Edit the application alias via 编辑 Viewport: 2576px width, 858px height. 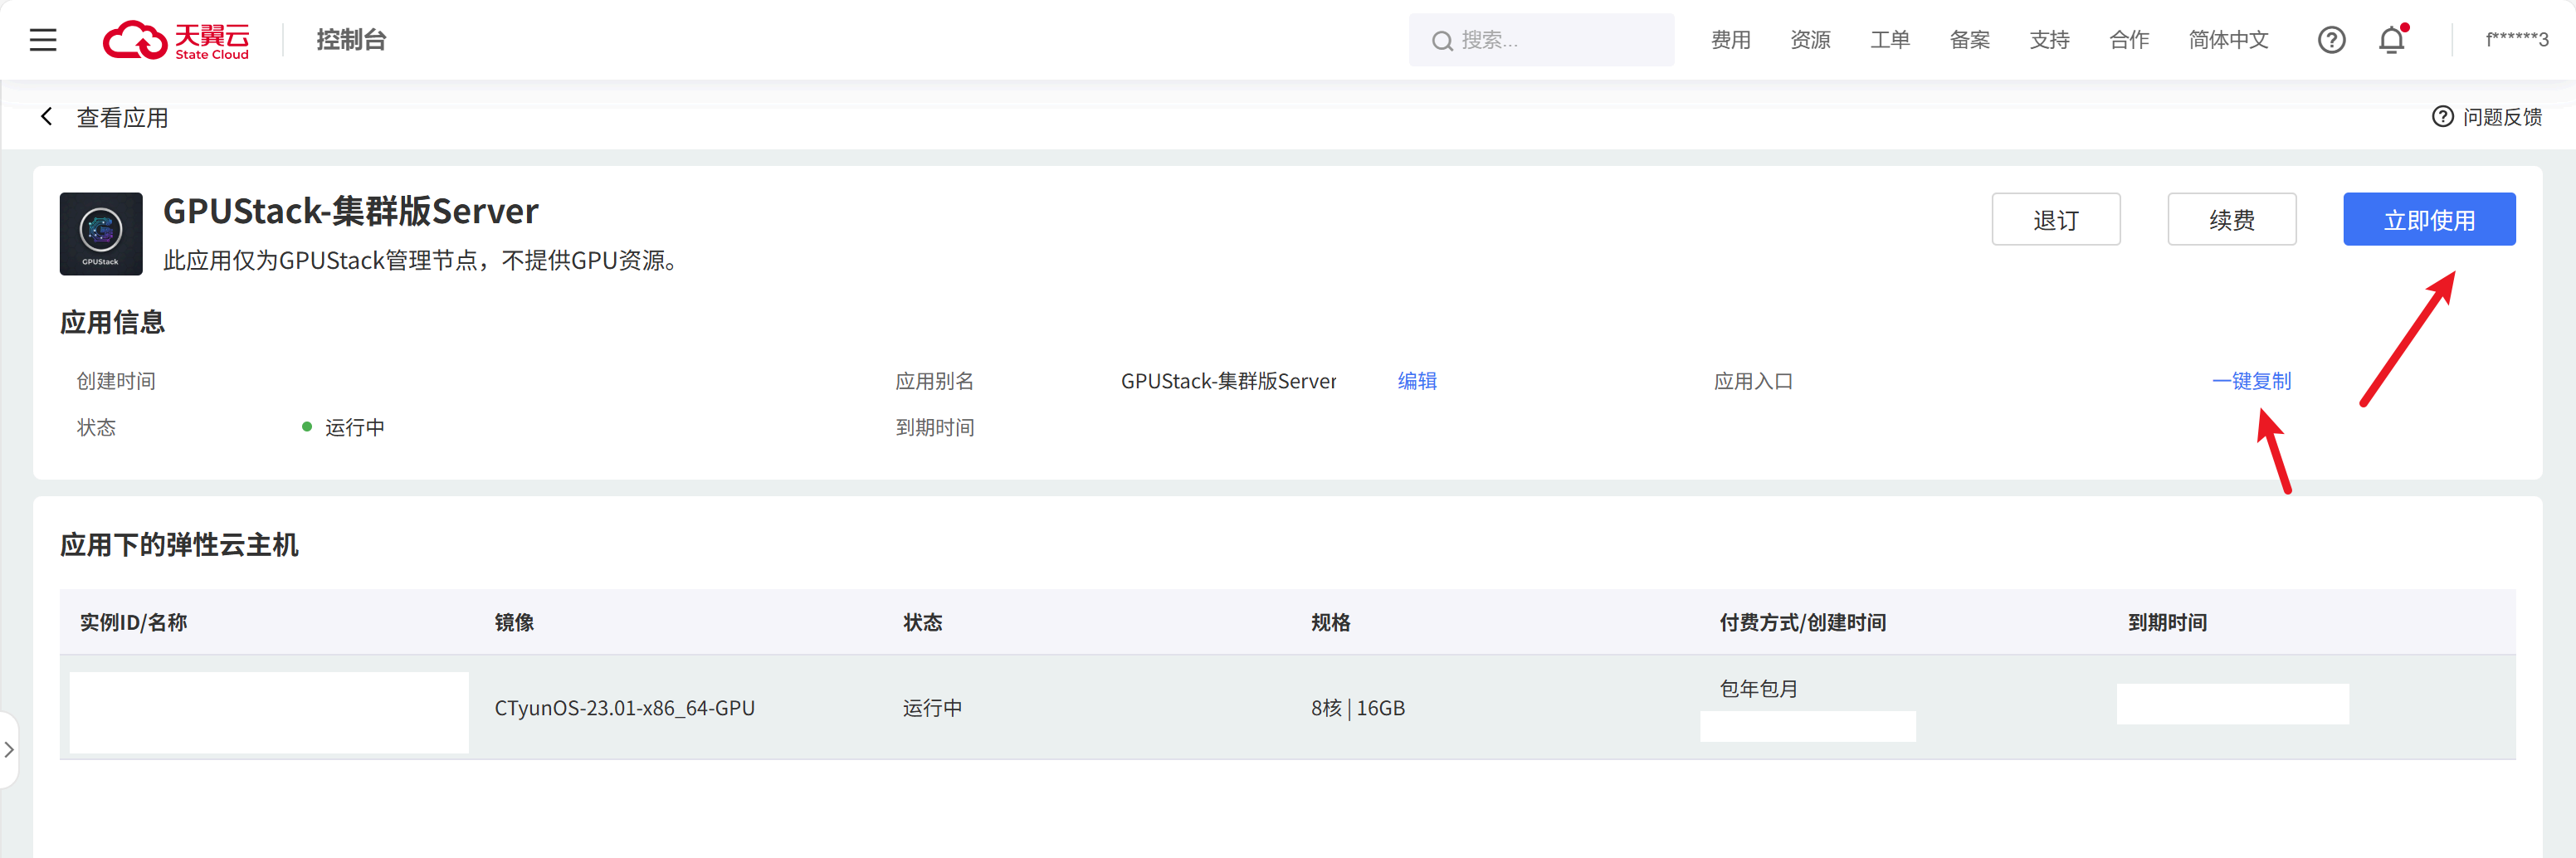(1417, 381)
